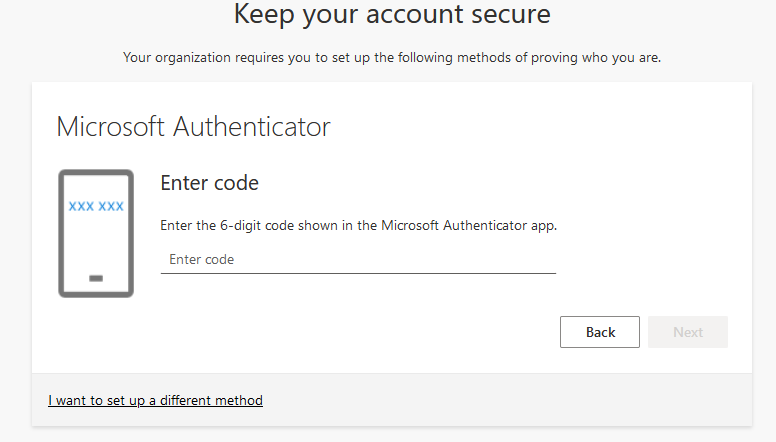The width and height of the screenshot is (776, 442).
Task: Click the phone illustration icon
Action: tap(96, 233)
